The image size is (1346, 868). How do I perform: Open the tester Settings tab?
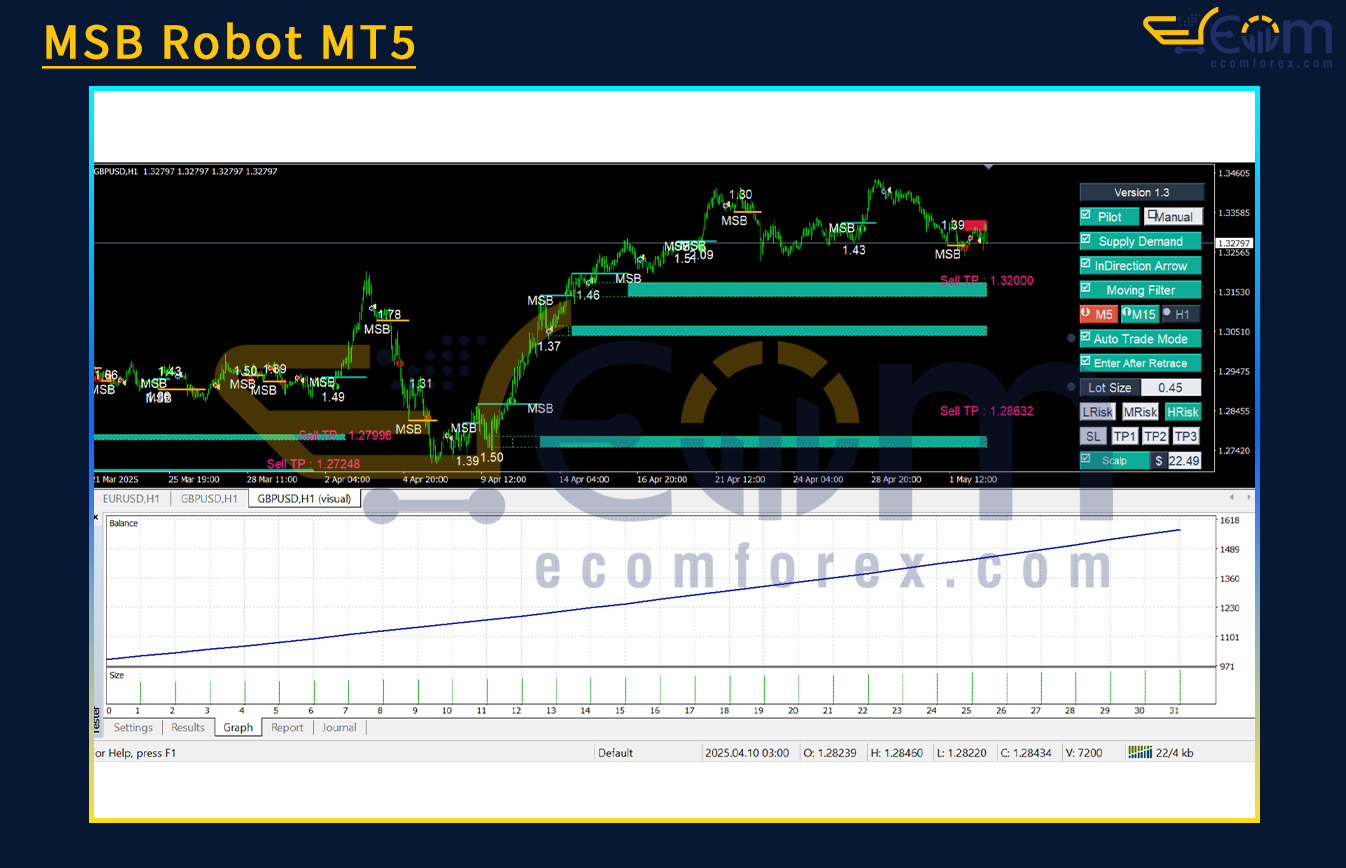[x=133, y=727]
